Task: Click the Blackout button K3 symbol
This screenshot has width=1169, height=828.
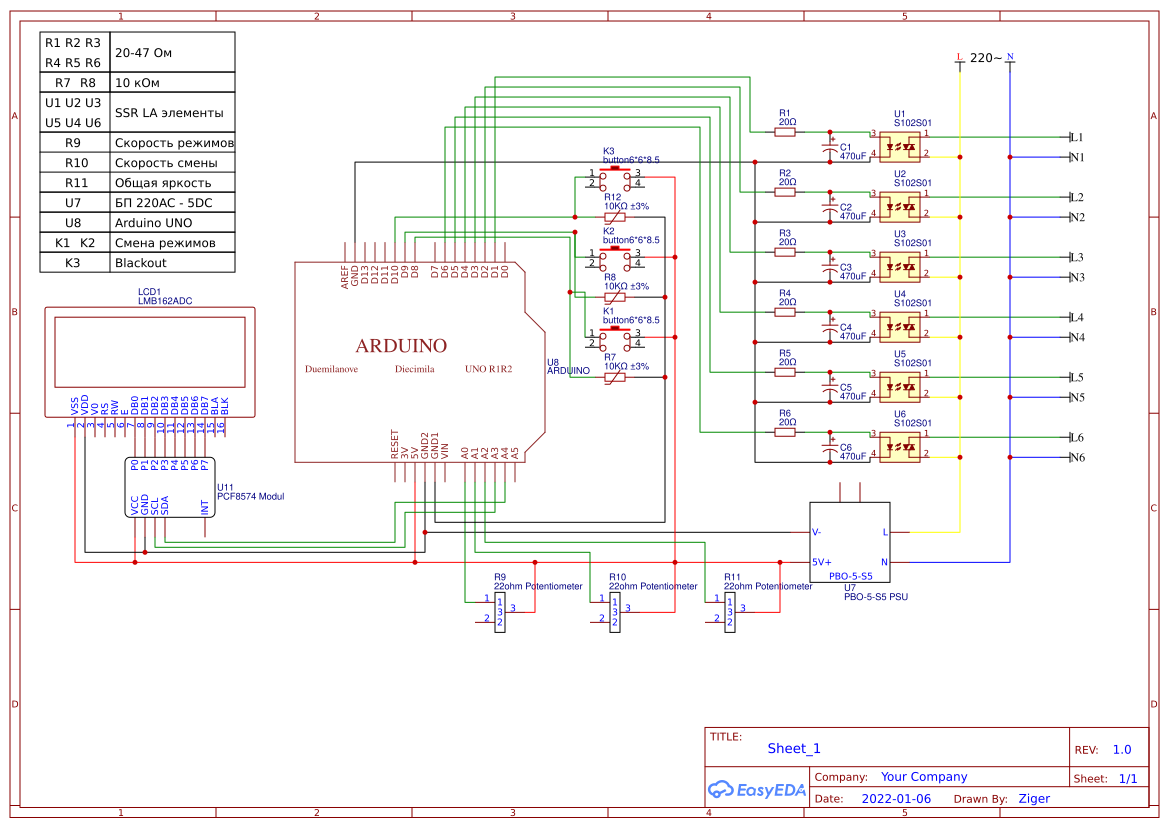Action: click(x=617, y=178)
